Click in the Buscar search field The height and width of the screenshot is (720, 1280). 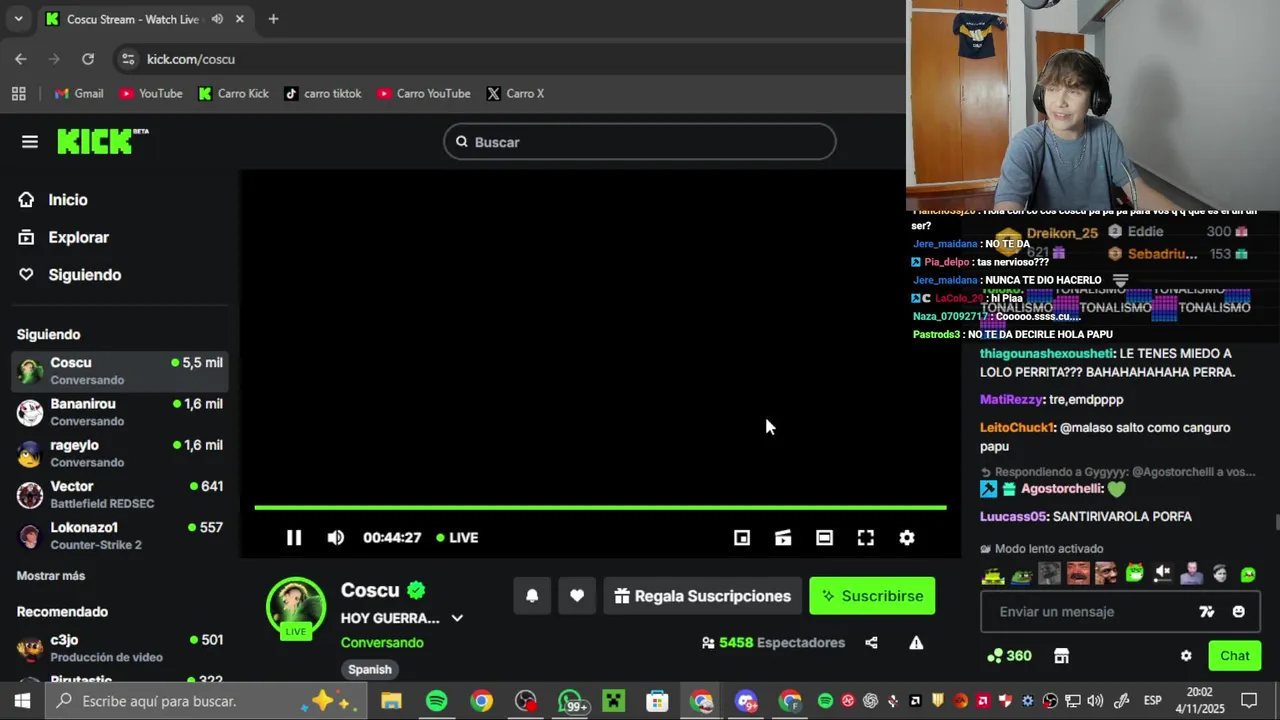click(x=640, y=142)
